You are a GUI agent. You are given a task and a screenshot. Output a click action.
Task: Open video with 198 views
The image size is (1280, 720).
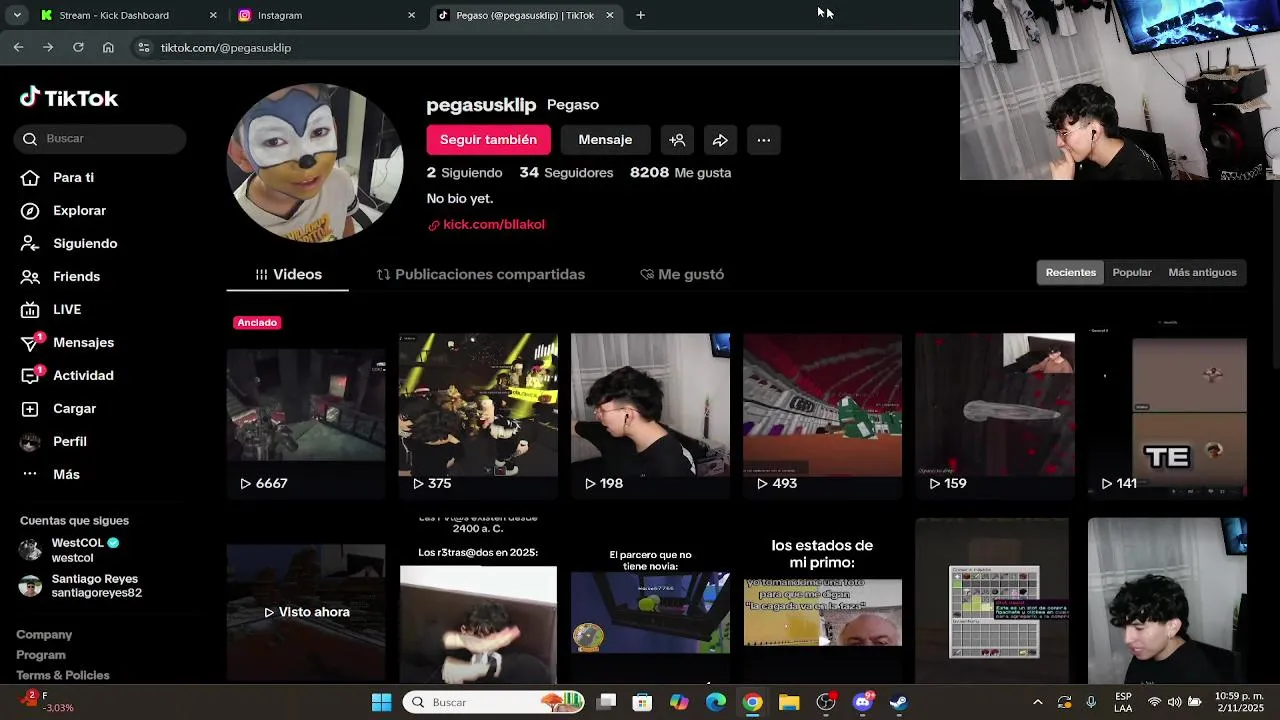(650, 406)
